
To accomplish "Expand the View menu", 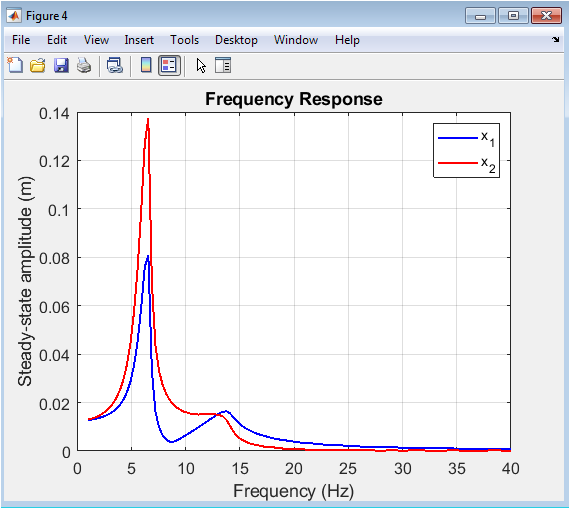I will tap(96, 40).
